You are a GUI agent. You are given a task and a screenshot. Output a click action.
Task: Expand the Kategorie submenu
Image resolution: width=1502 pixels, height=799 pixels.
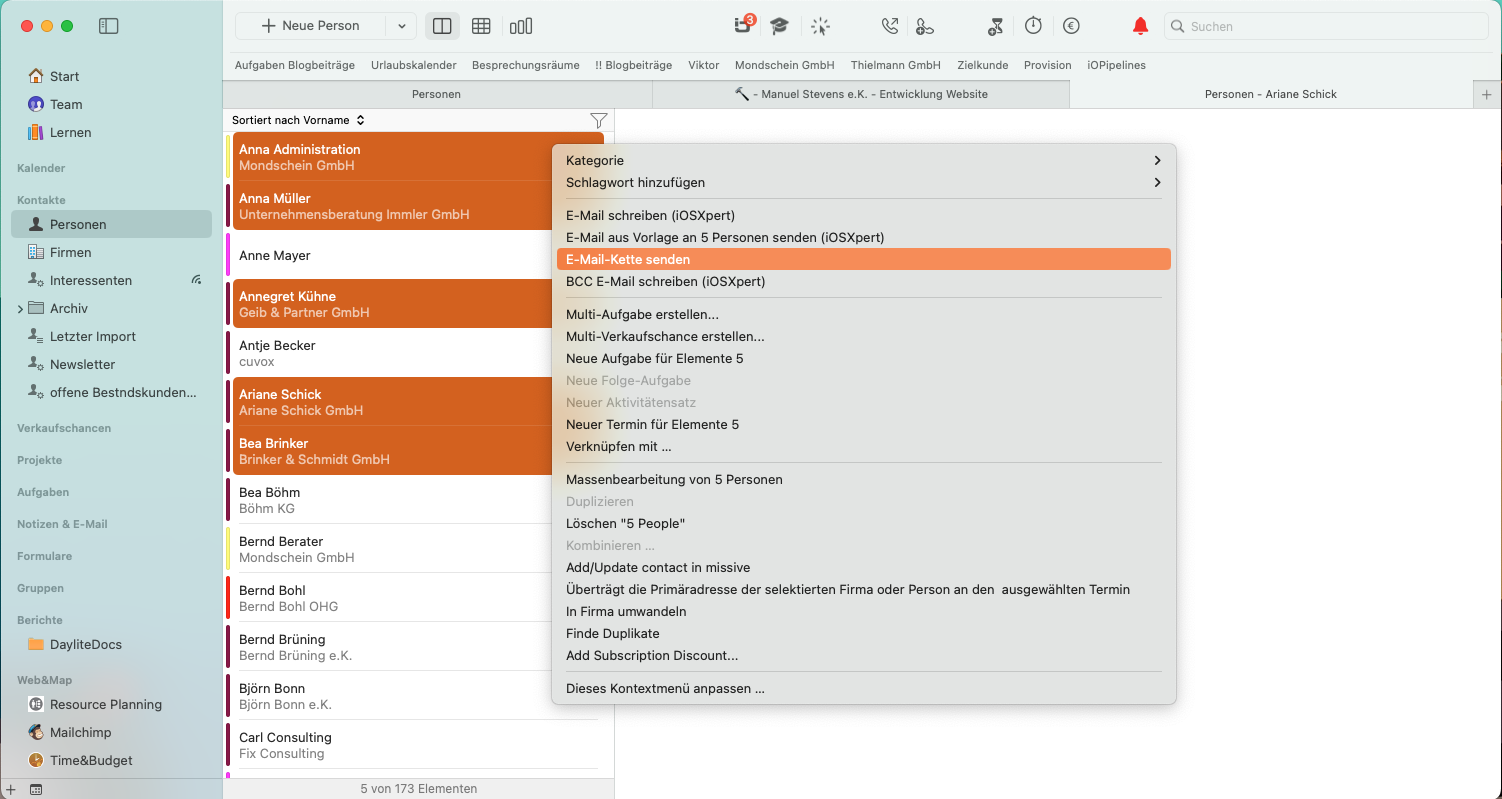[863, 160]
